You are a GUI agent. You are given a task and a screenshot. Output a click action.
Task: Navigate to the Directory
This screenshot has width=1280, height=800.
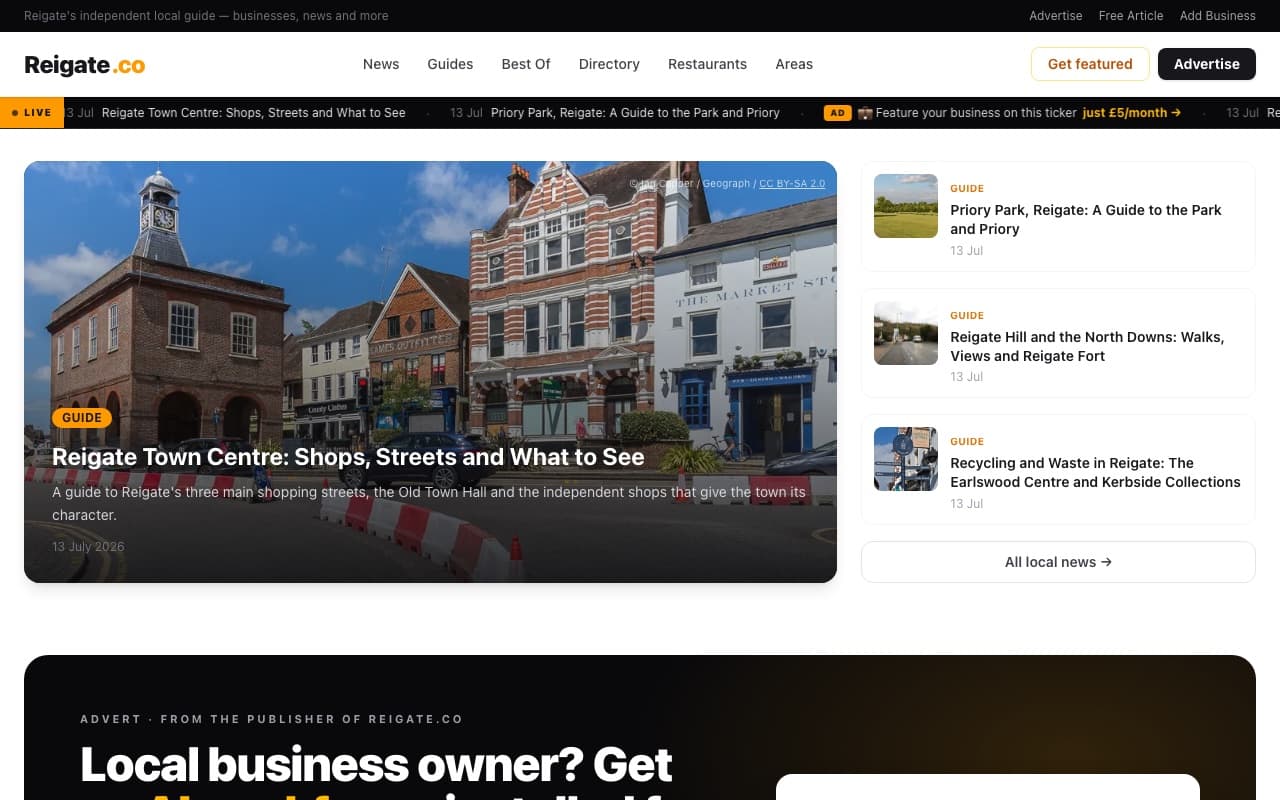pos(609,64)
